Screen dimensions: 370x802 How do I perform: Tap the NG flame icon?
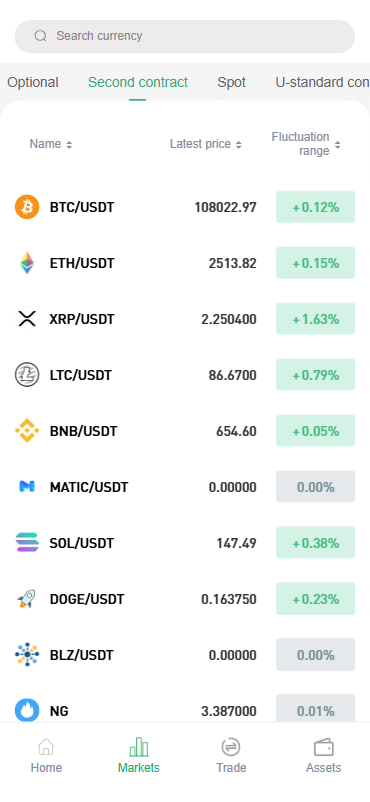pos(27,711)
